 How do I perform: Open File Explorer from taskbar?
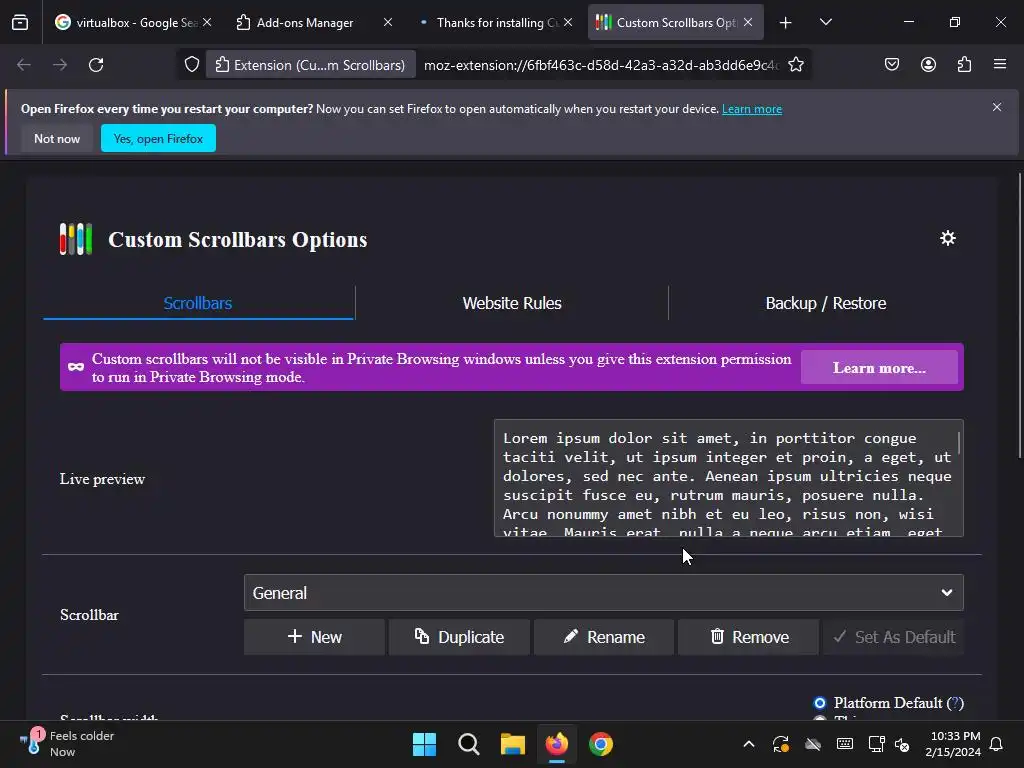coord(513,744)
